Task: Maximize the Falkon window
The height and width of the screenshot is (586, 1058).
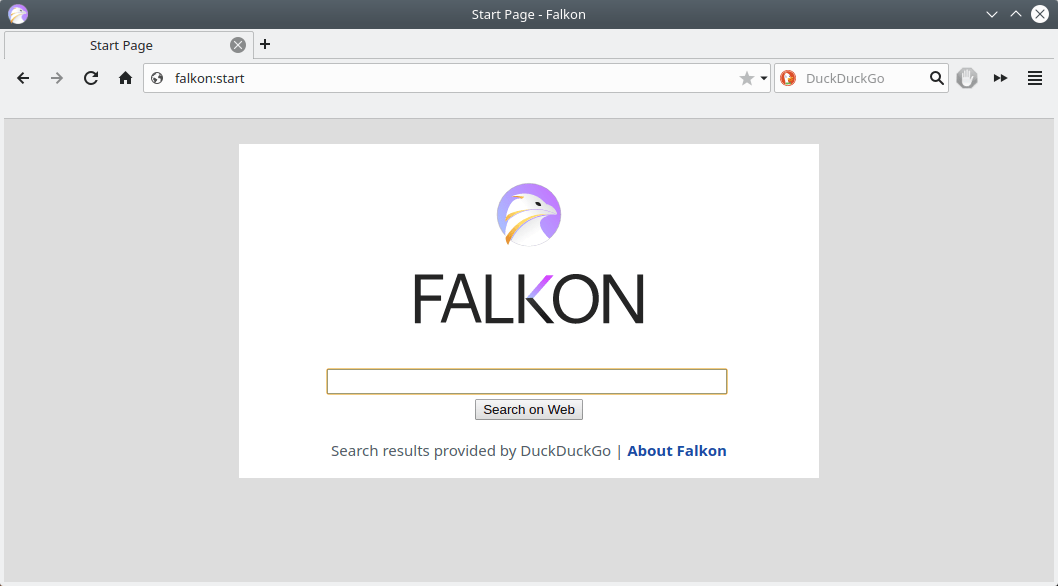Action: (1015, 14)
